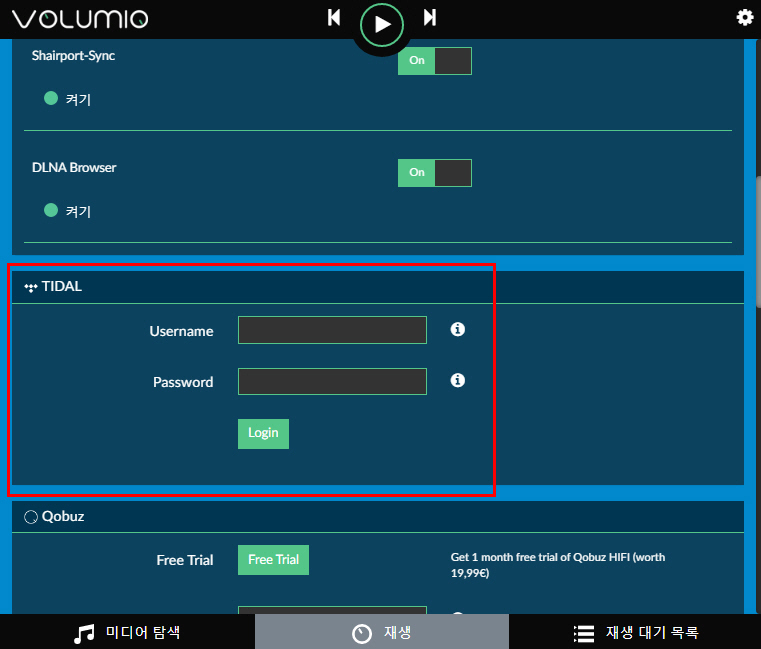Open 재생 playback tab

[382, 632]
